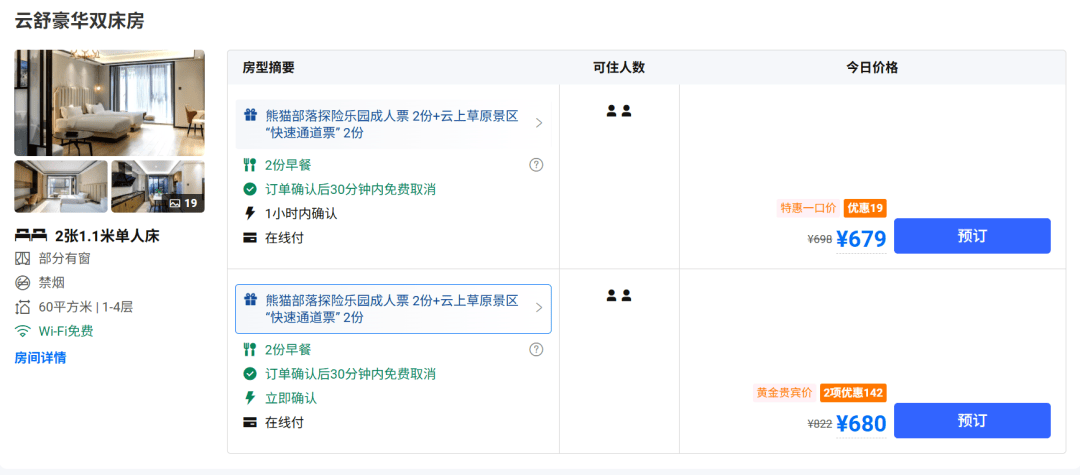
Task: Open breakfast help icon in first offer
Action: pos(536,165)
